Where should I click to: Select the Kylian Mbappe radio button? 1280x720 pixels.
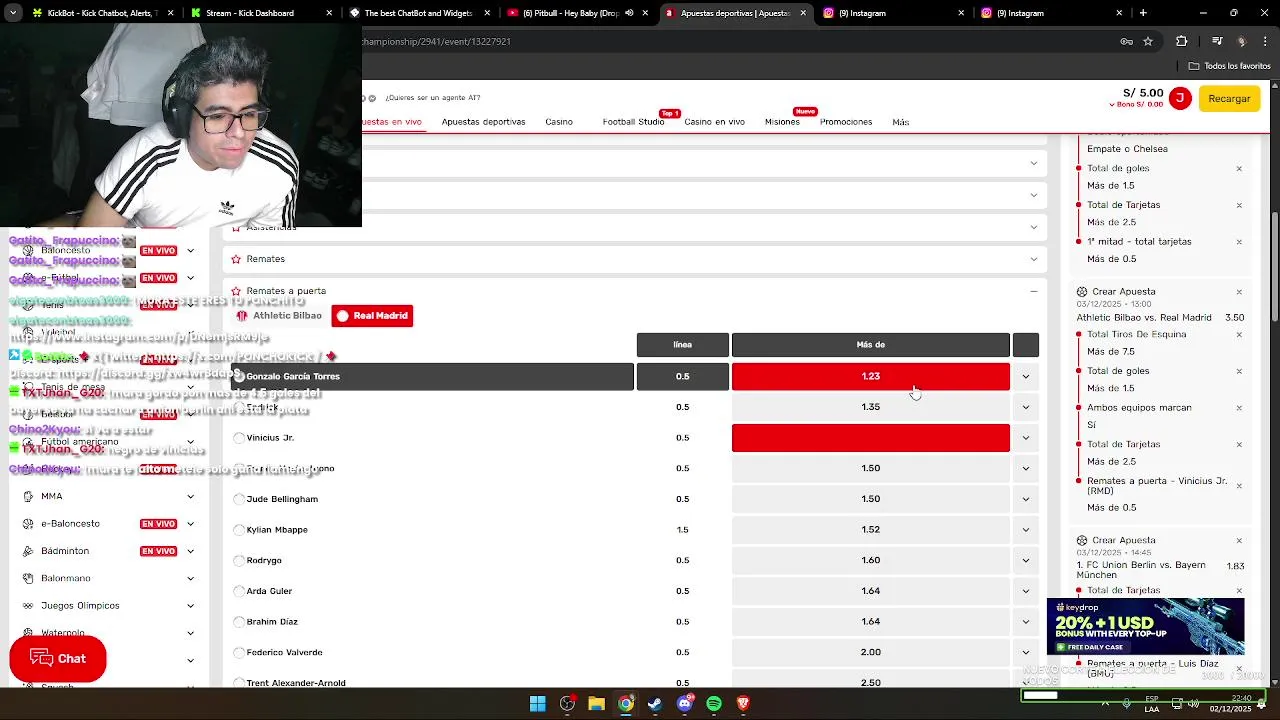pyautogui.click(x=239, y=530)
